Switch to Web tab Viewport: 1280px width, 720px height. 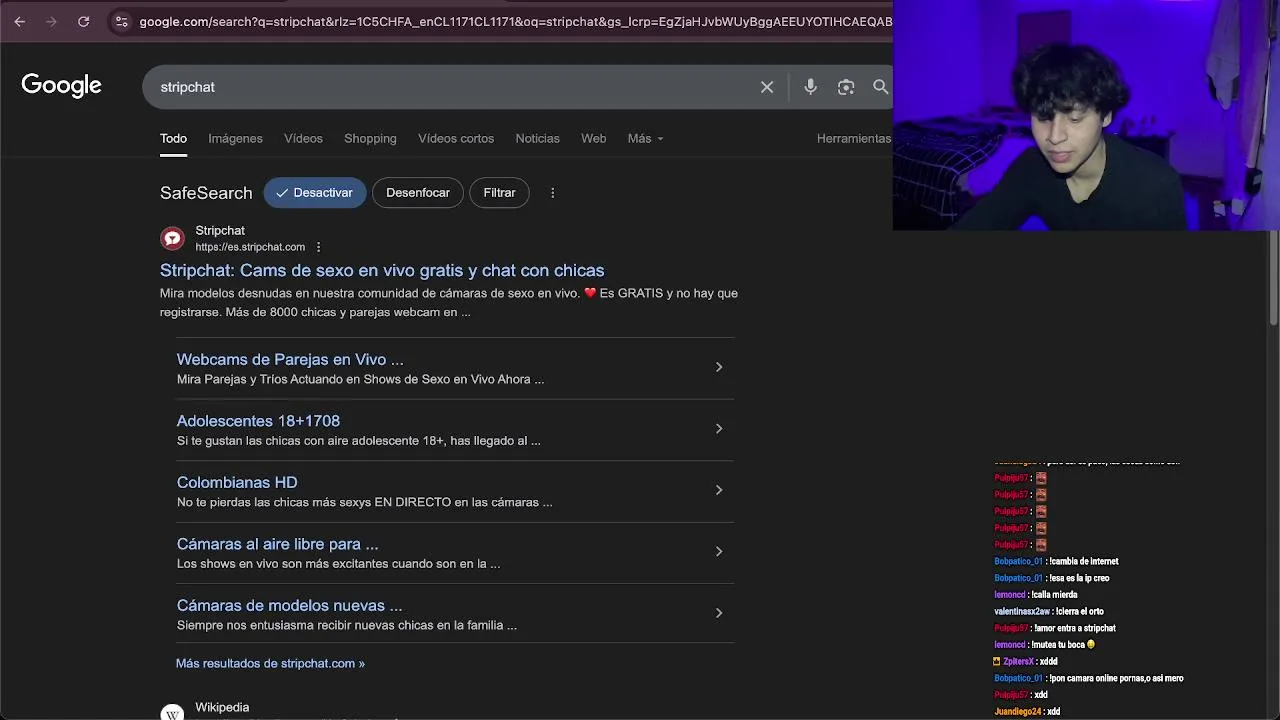(593, 138)
